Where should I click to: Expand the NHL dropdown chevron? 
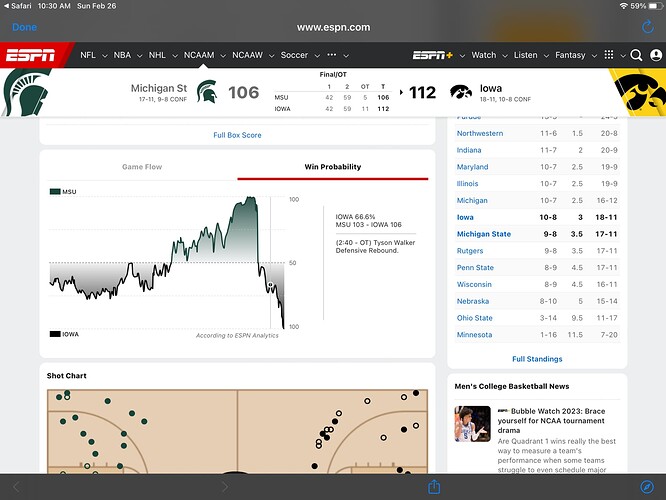pyautogui.click(x=174, y=56)
